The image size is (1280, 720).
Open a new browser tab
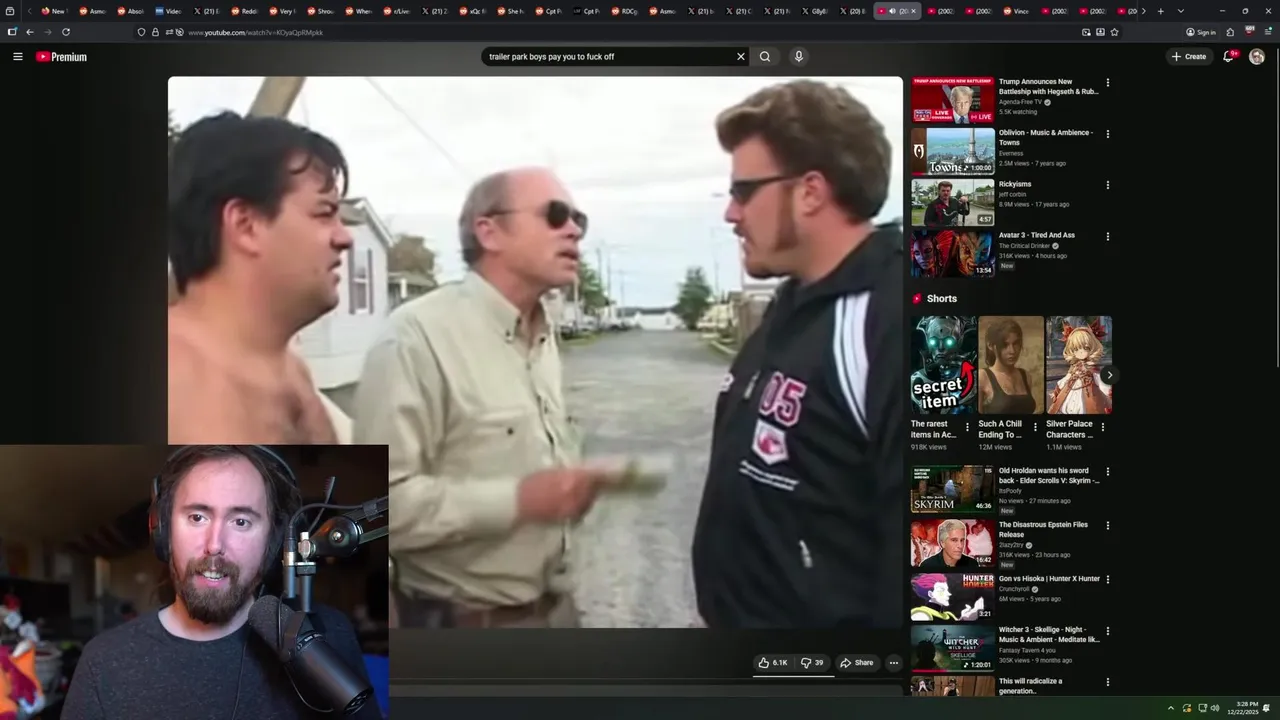click(1160, 11)
